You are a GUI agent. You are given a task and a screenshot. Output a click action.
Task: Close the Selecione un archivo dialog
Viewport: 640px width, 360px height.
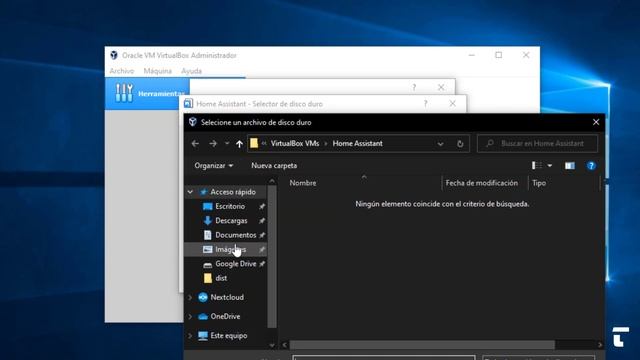click(x=596, y=122)
